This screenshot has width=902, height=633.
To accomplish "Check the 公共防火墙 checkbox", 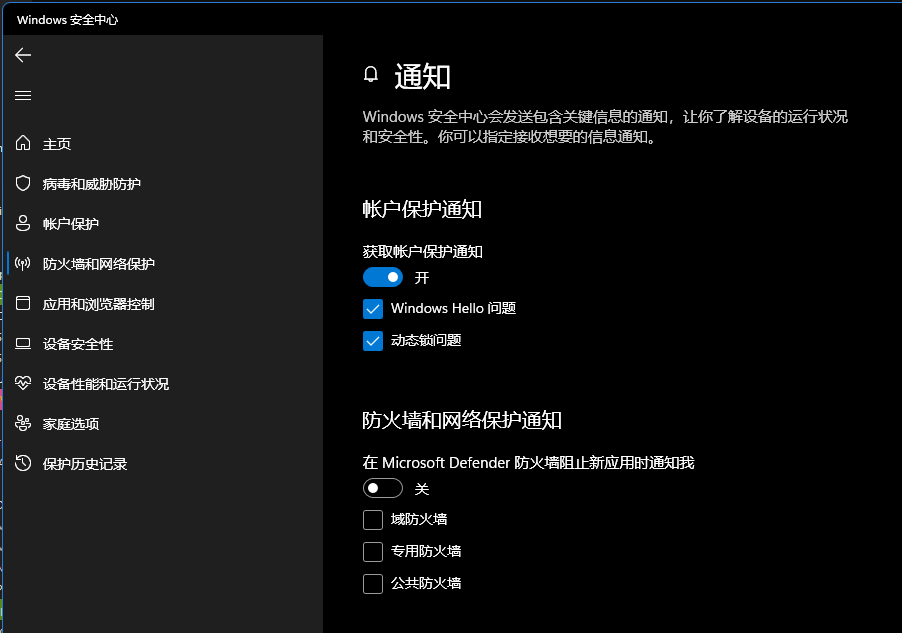I will [x=373, y=584].
